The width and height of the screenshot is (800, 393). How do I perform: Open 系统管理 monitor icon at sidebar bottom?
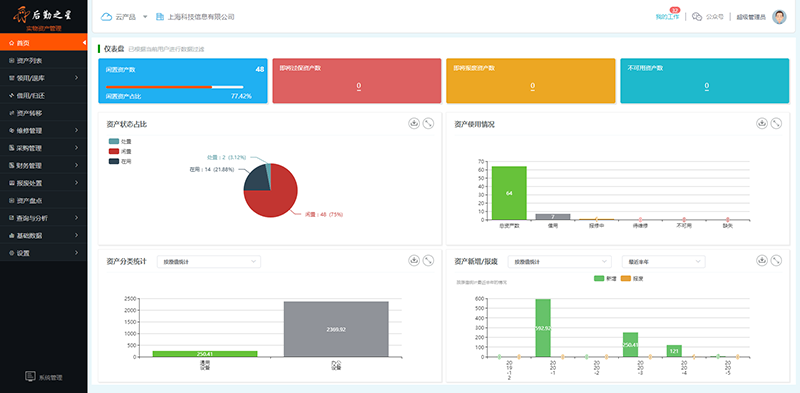[30, 376]
